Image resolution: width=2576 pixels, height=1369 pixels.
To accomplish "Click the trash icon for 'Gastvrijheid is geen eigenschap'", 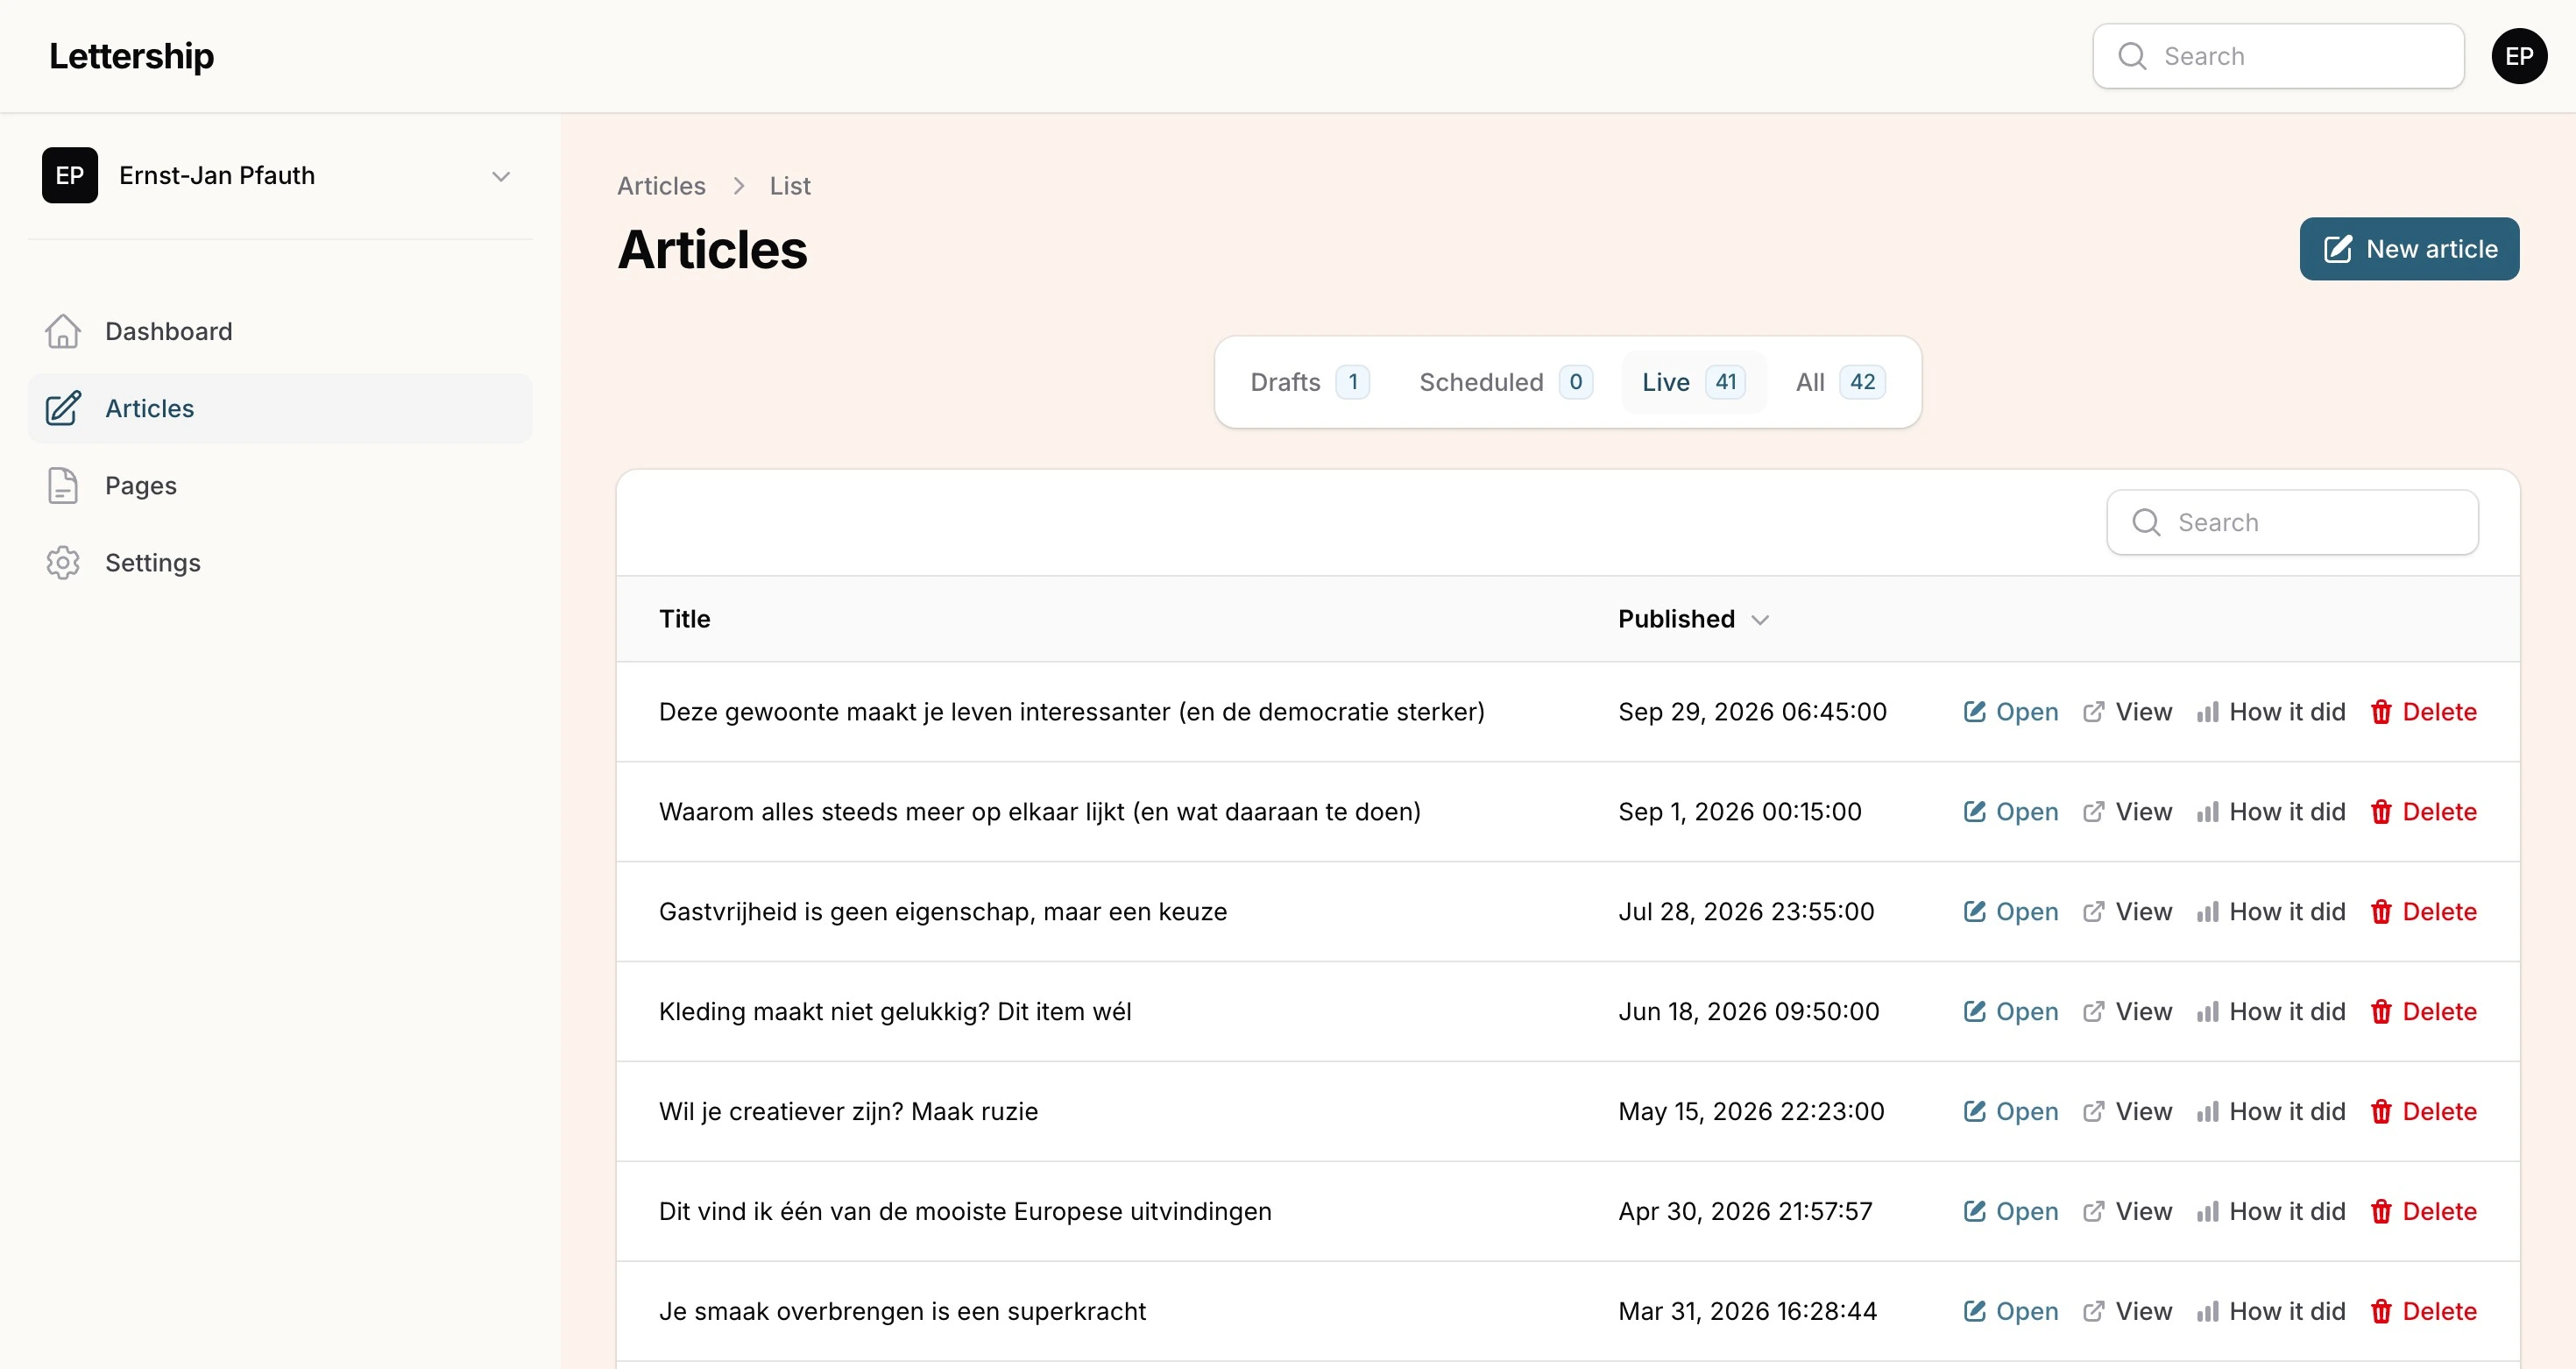I will [2381, 912].
